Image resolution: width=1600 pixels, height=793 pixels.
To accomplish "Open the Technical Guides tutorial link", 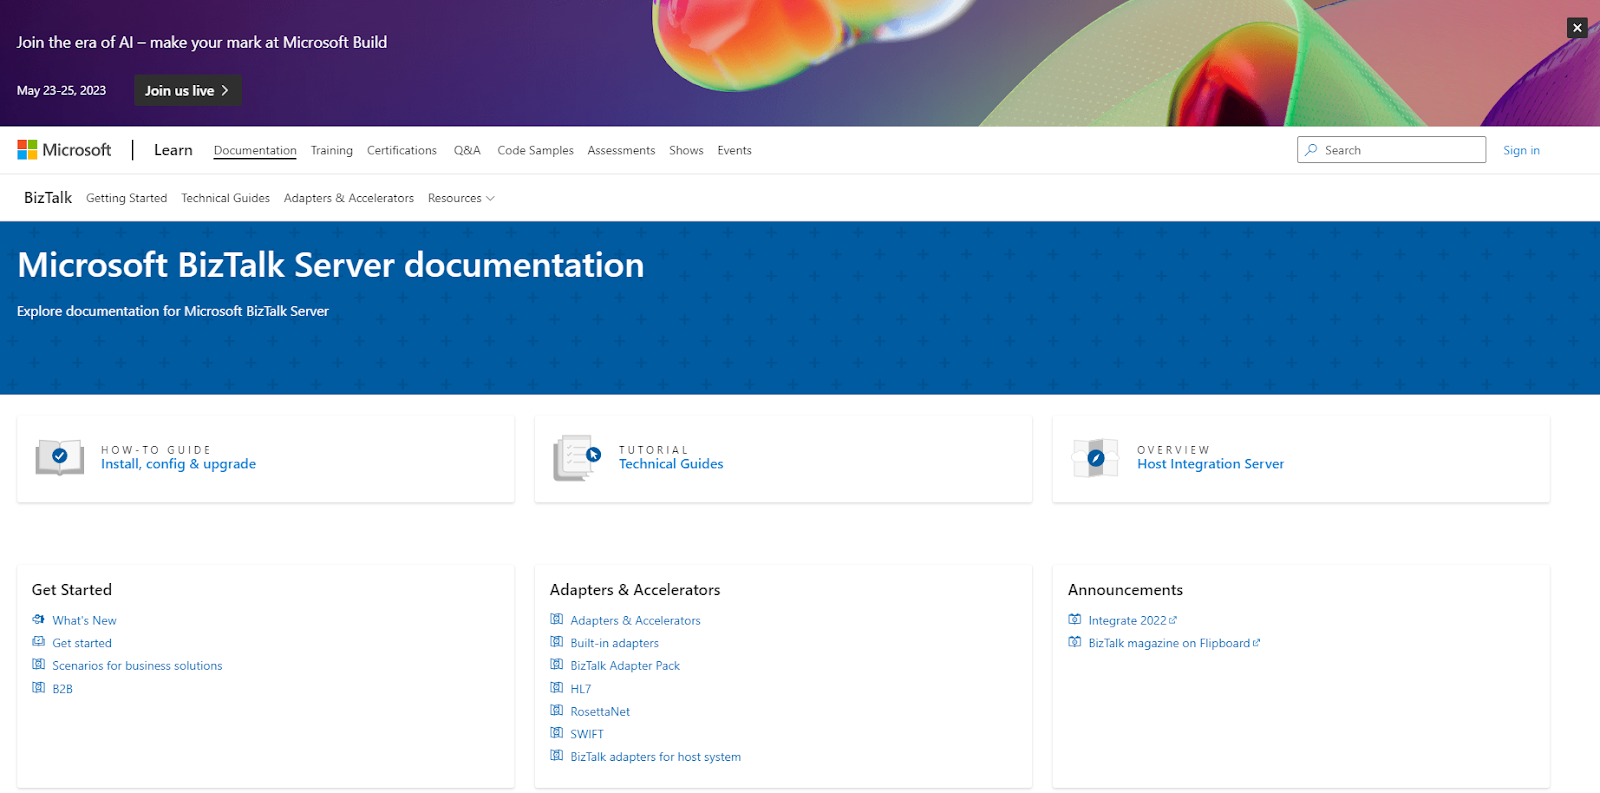I will (671, 464).
